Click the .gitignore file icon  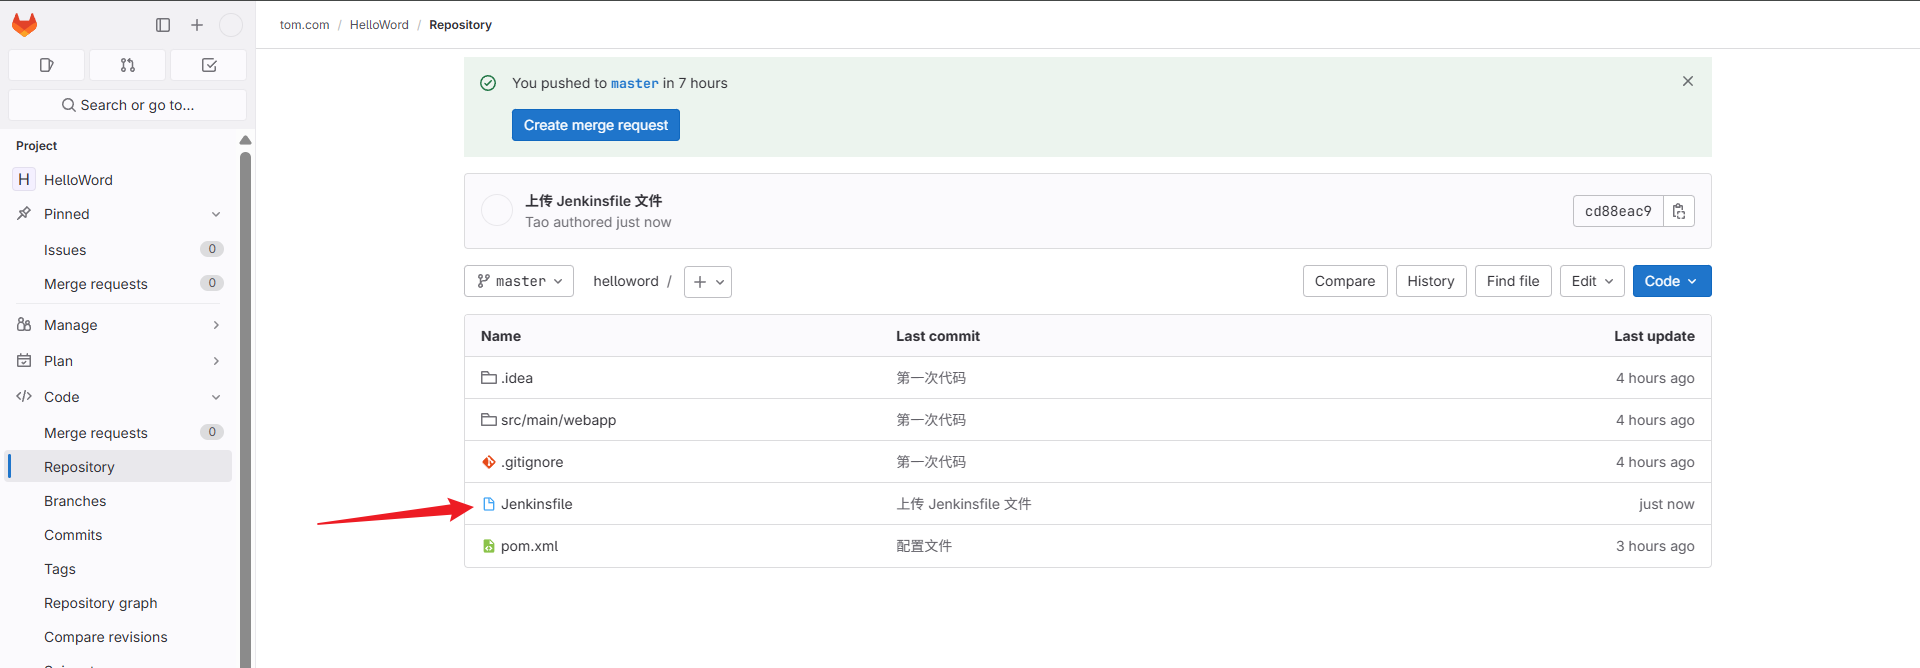click(489, 462)
